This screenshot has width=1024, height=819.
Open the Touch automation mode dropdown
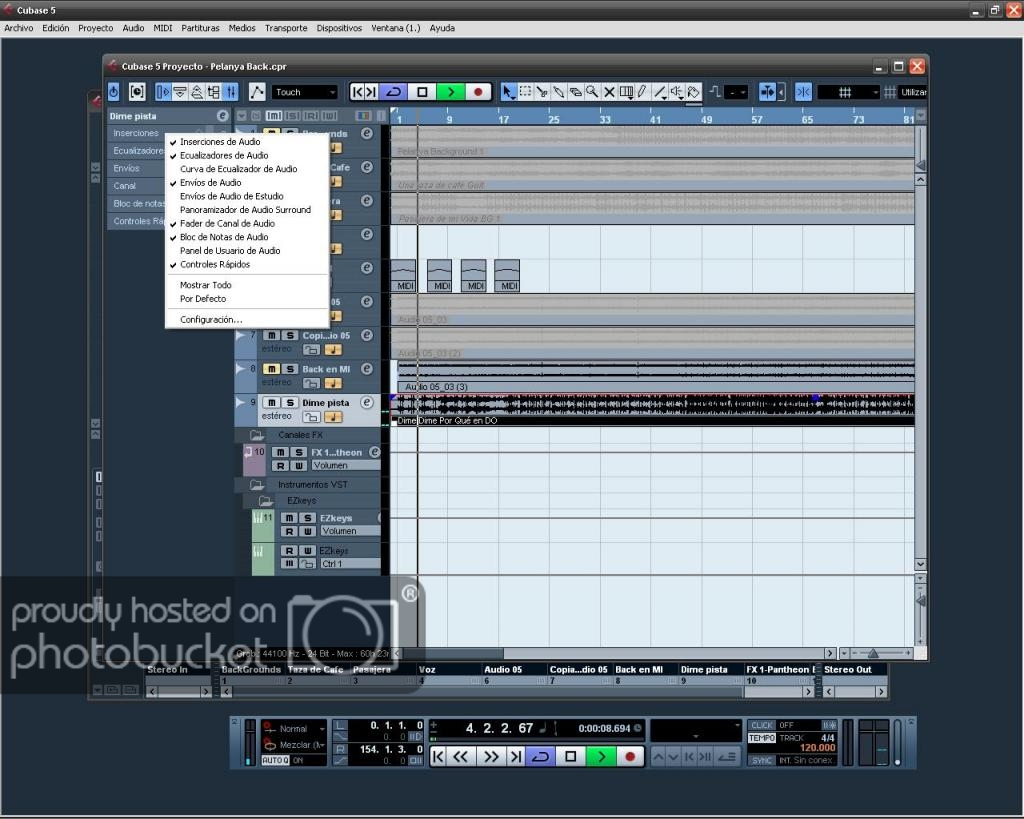pos(305,92)
